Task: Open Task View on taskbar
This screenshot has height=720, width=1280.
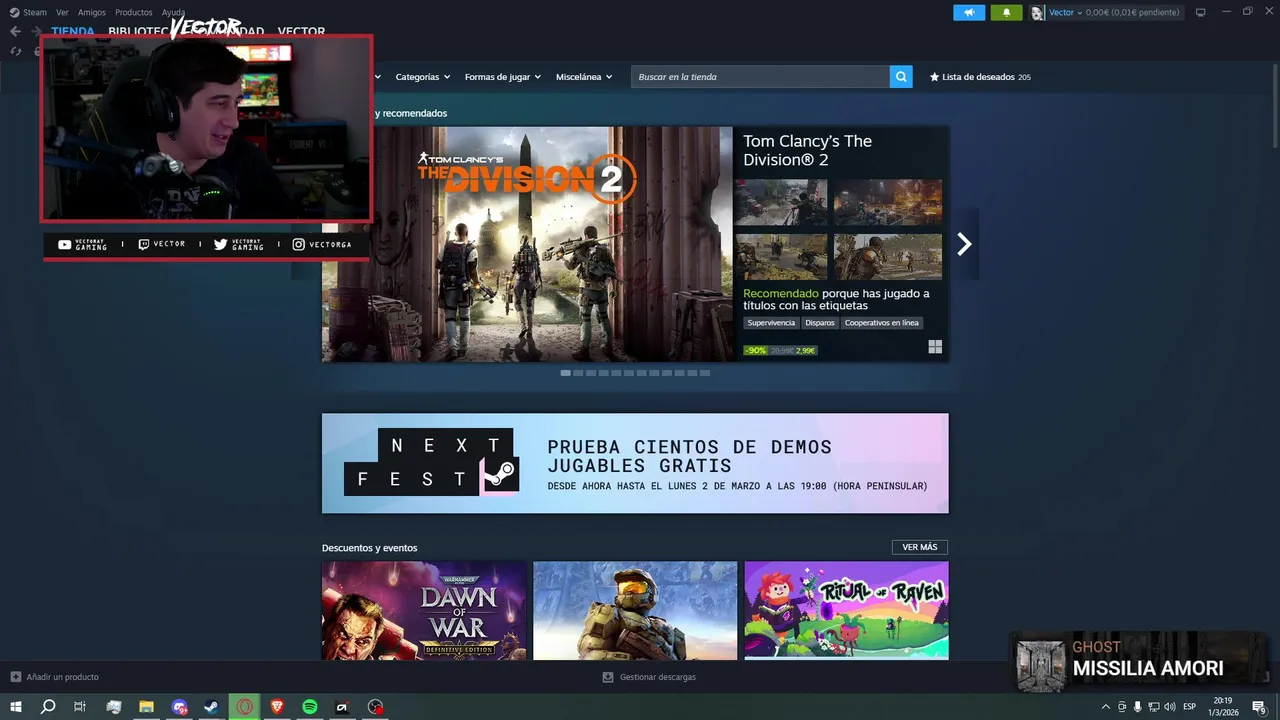Action: (80, 707)
